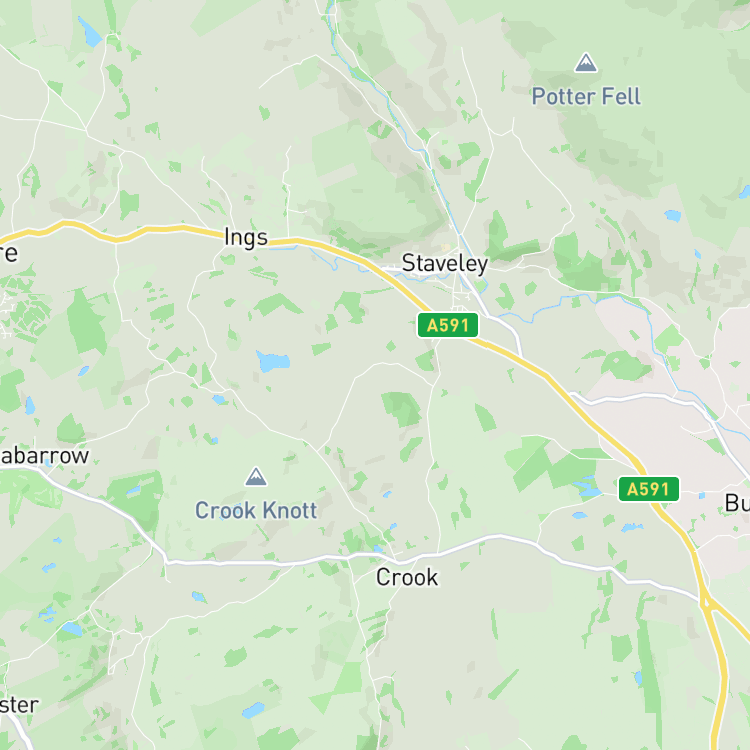Select the Crook village label
The height and width of the screenshot is (750, 750).
(x=407, y=577)
